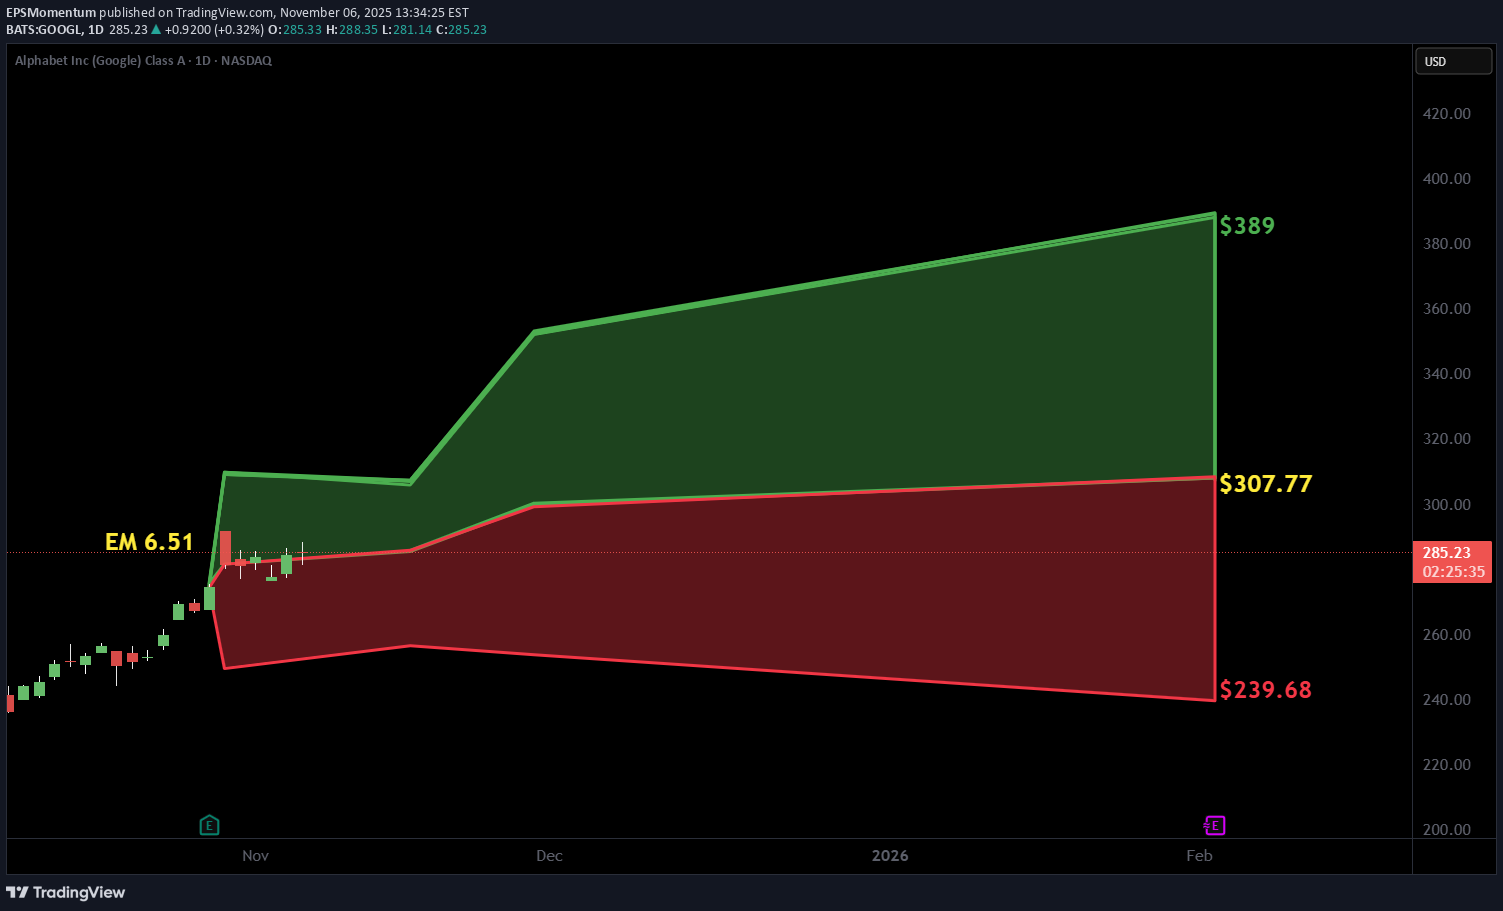Click the 2026 label on time axis
The width and height of the screenshot is (1503, 911).
pyautogui.click(x=890, y=856)
